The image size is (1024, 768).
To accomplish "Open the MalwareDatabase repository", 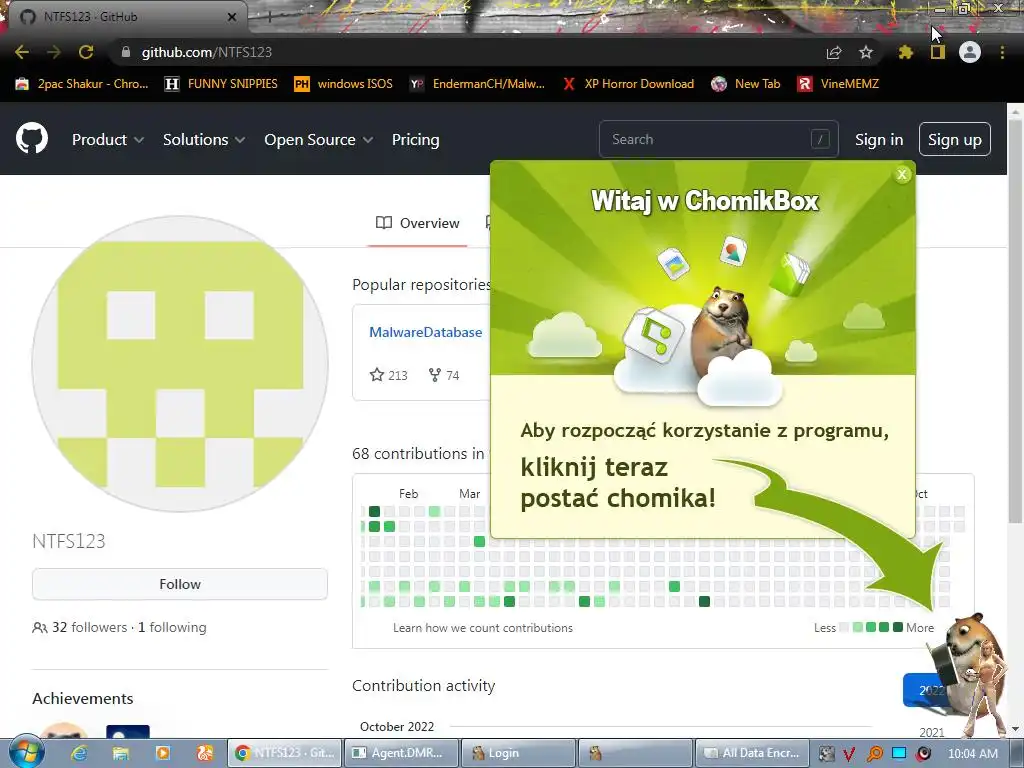I will [x=425, y=332].
